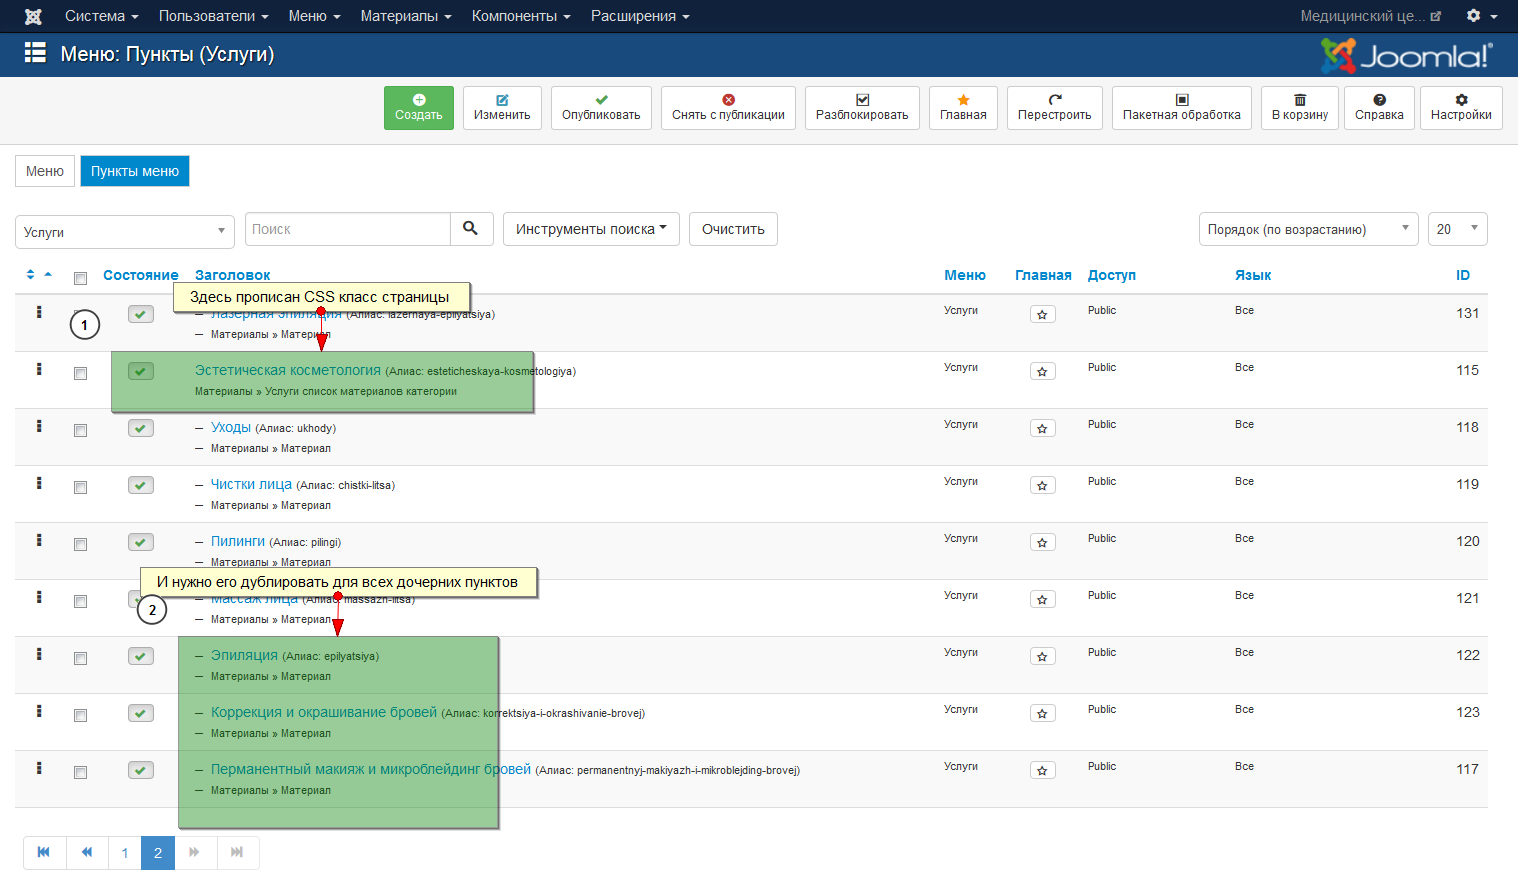Click the Перестроить rebuild button
Screen dimensions: 1518x871
click(x=1054, y=108)
